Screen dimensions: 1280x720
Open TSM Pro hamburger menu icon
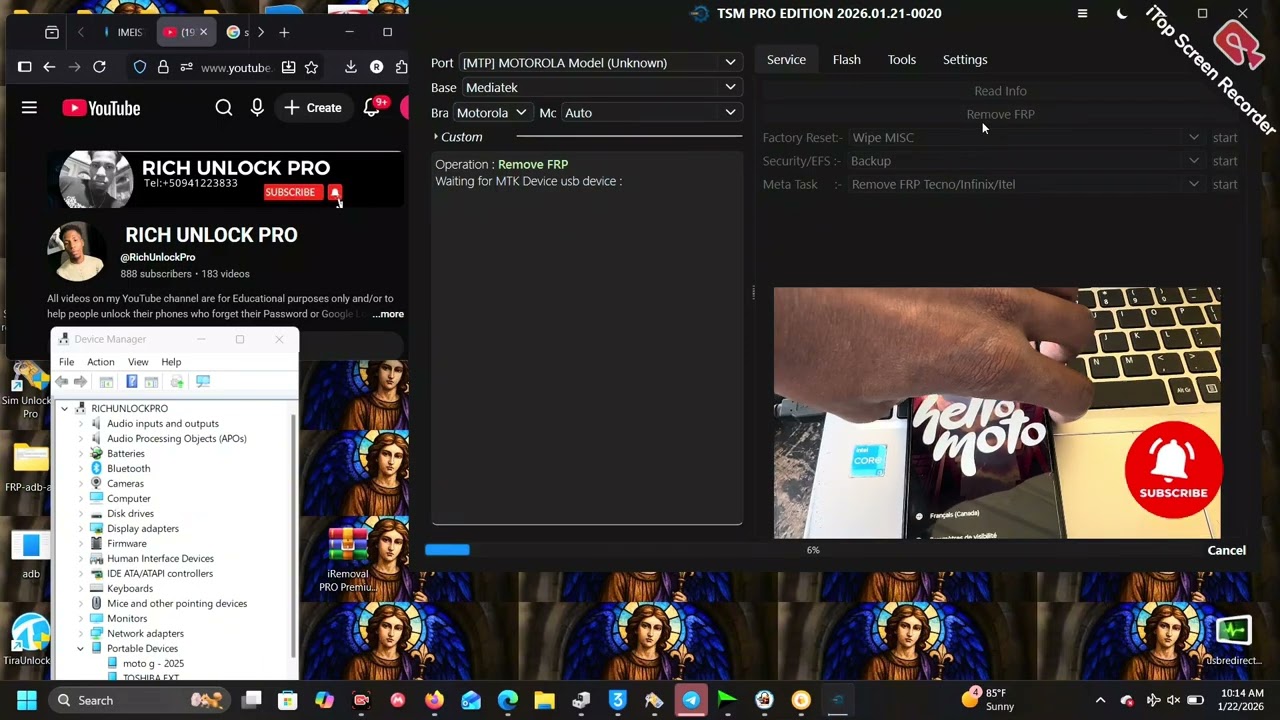click(x=1082, y=13)
